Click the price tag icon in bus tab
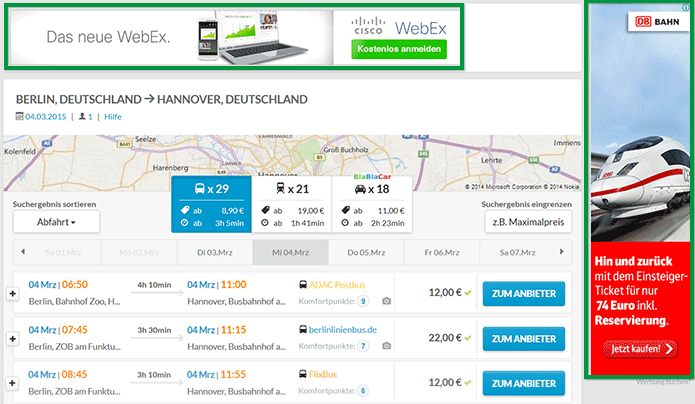The width and height of the screenshot is (695, 404). click(x=185, y=210)
